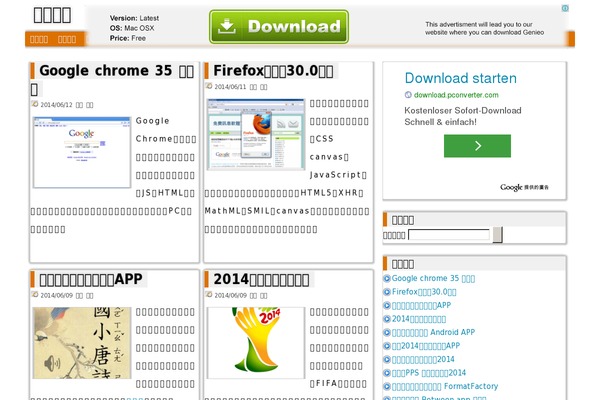Screen dimensions: 600x400
Task: Click bullet icon beside sidebar link beginning 2014
Action: point(387,319)
